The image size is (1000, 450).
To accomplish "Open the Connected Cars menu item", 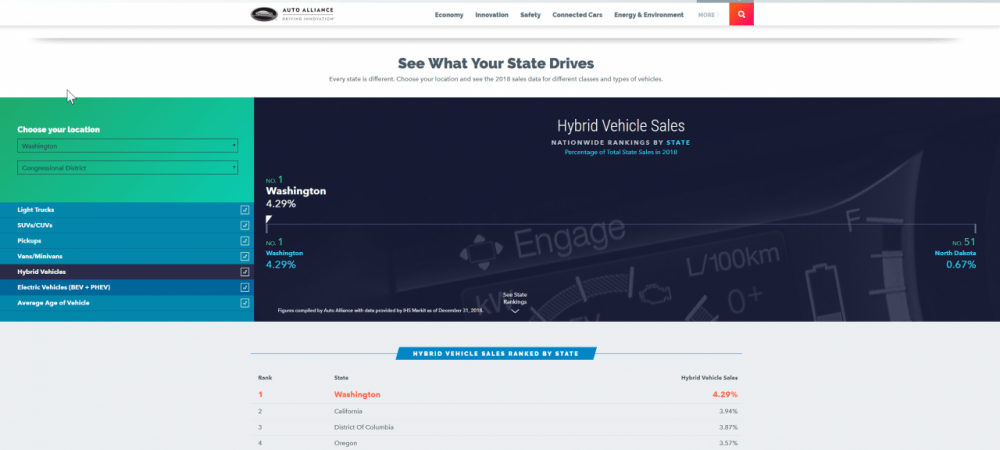I will (x=576, y=15).
